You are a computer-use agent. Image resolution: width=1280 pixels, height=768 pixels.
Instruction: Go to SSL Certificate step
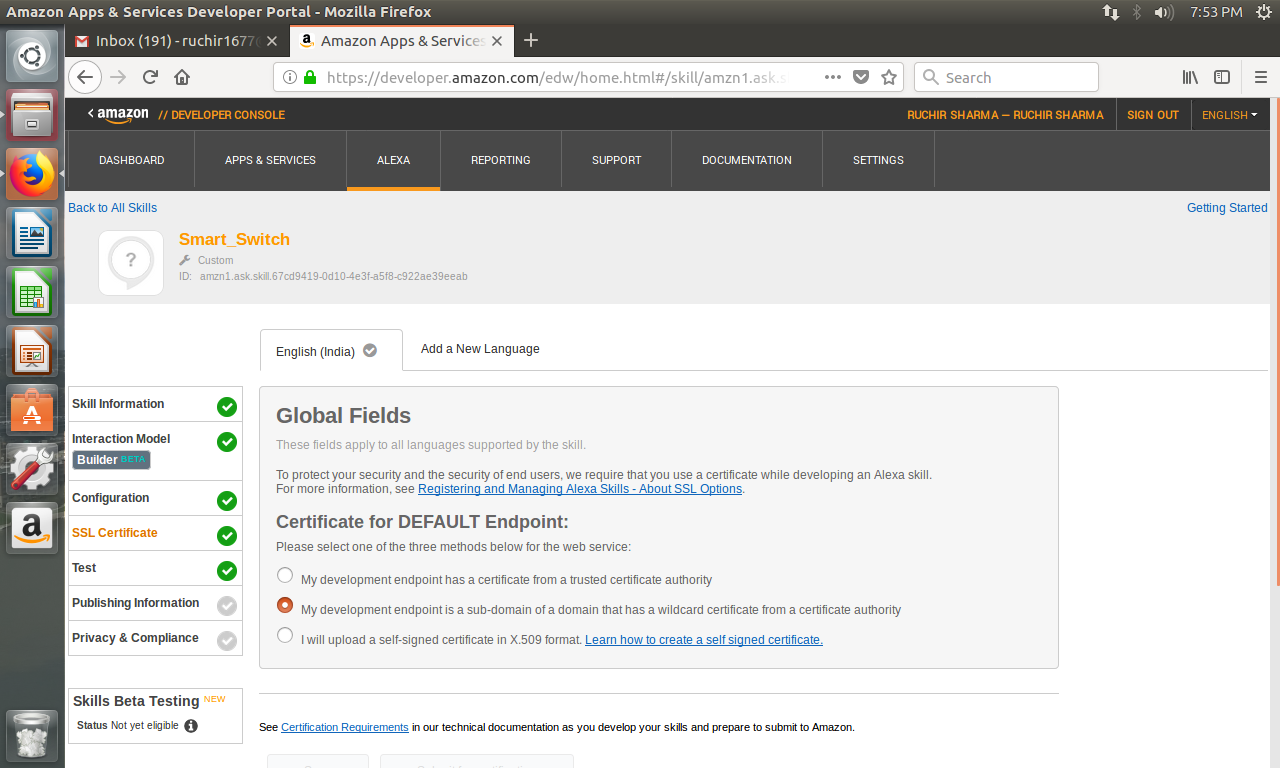[155, 533]
